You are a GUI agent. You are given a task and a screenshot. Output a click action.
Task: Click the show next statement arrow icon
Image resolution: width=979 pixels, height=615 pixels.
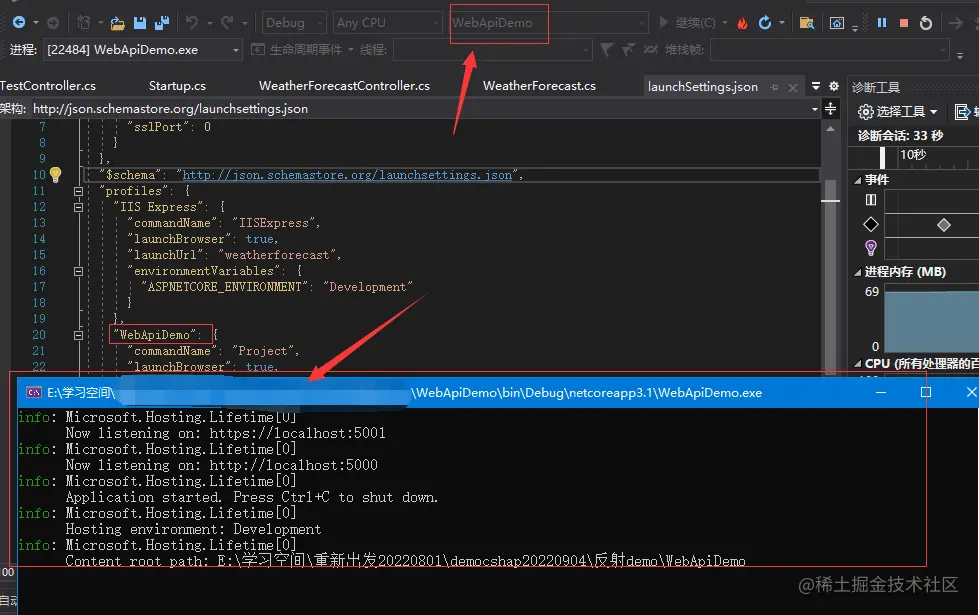(x=955, y=23)
